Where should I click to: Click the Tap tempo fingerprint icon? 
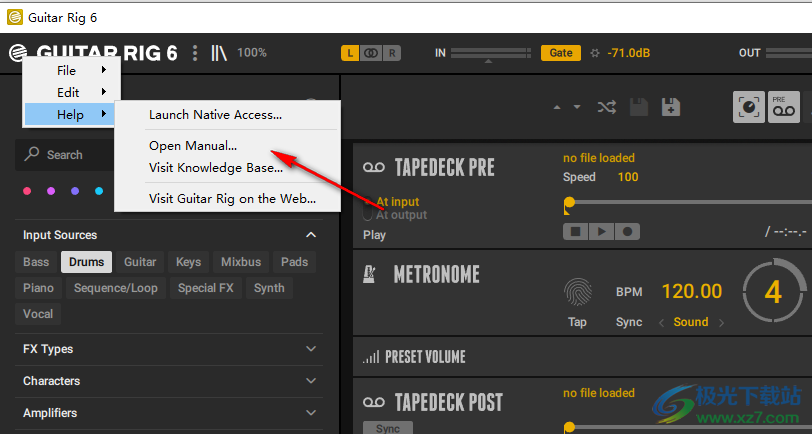click(577, 291)
